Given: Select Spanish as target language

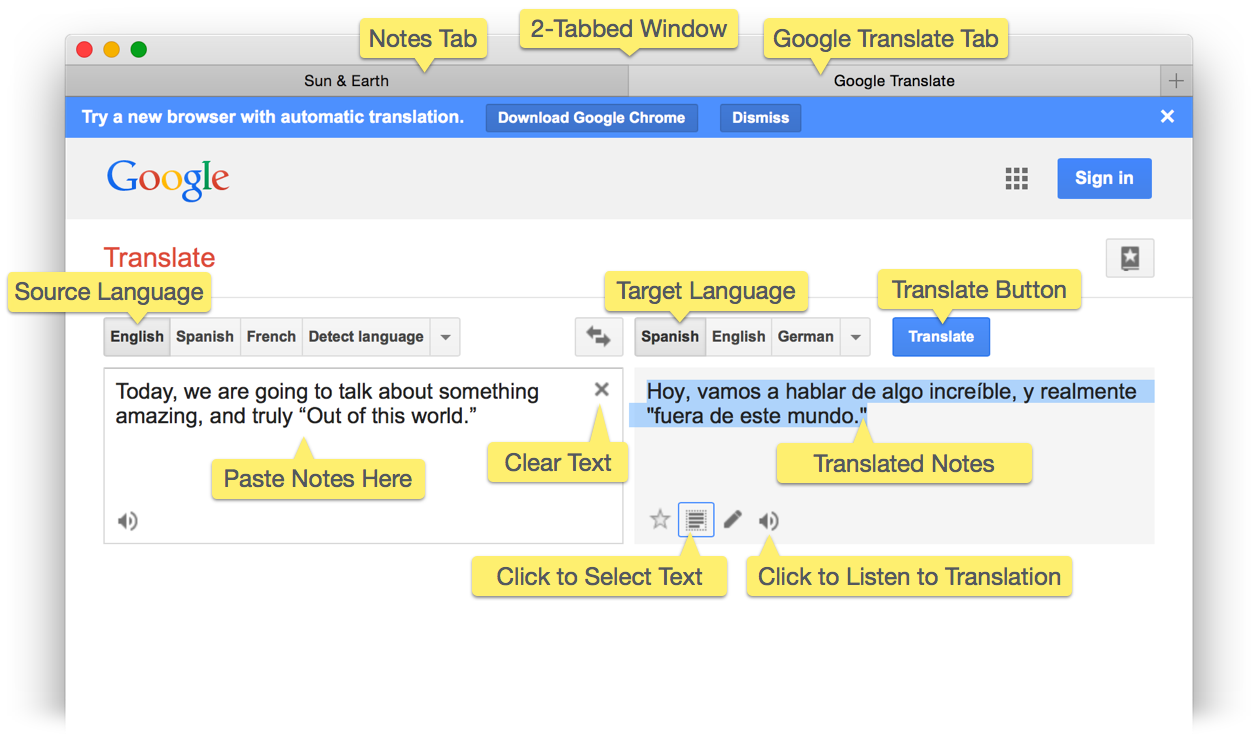Looking at the screenshot, I should (670, 337).
